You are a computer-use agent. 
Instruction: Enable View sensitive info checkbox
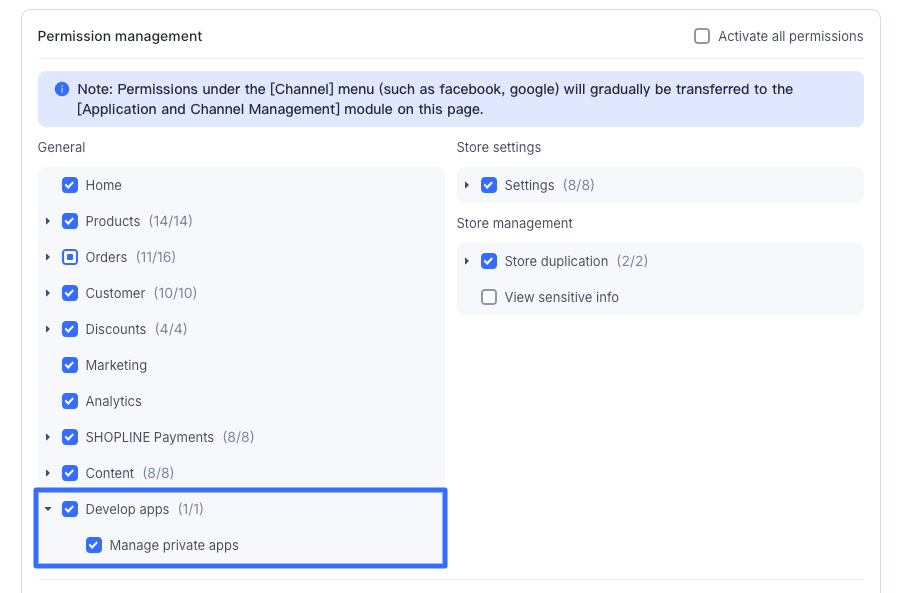(x=489, y=297)
